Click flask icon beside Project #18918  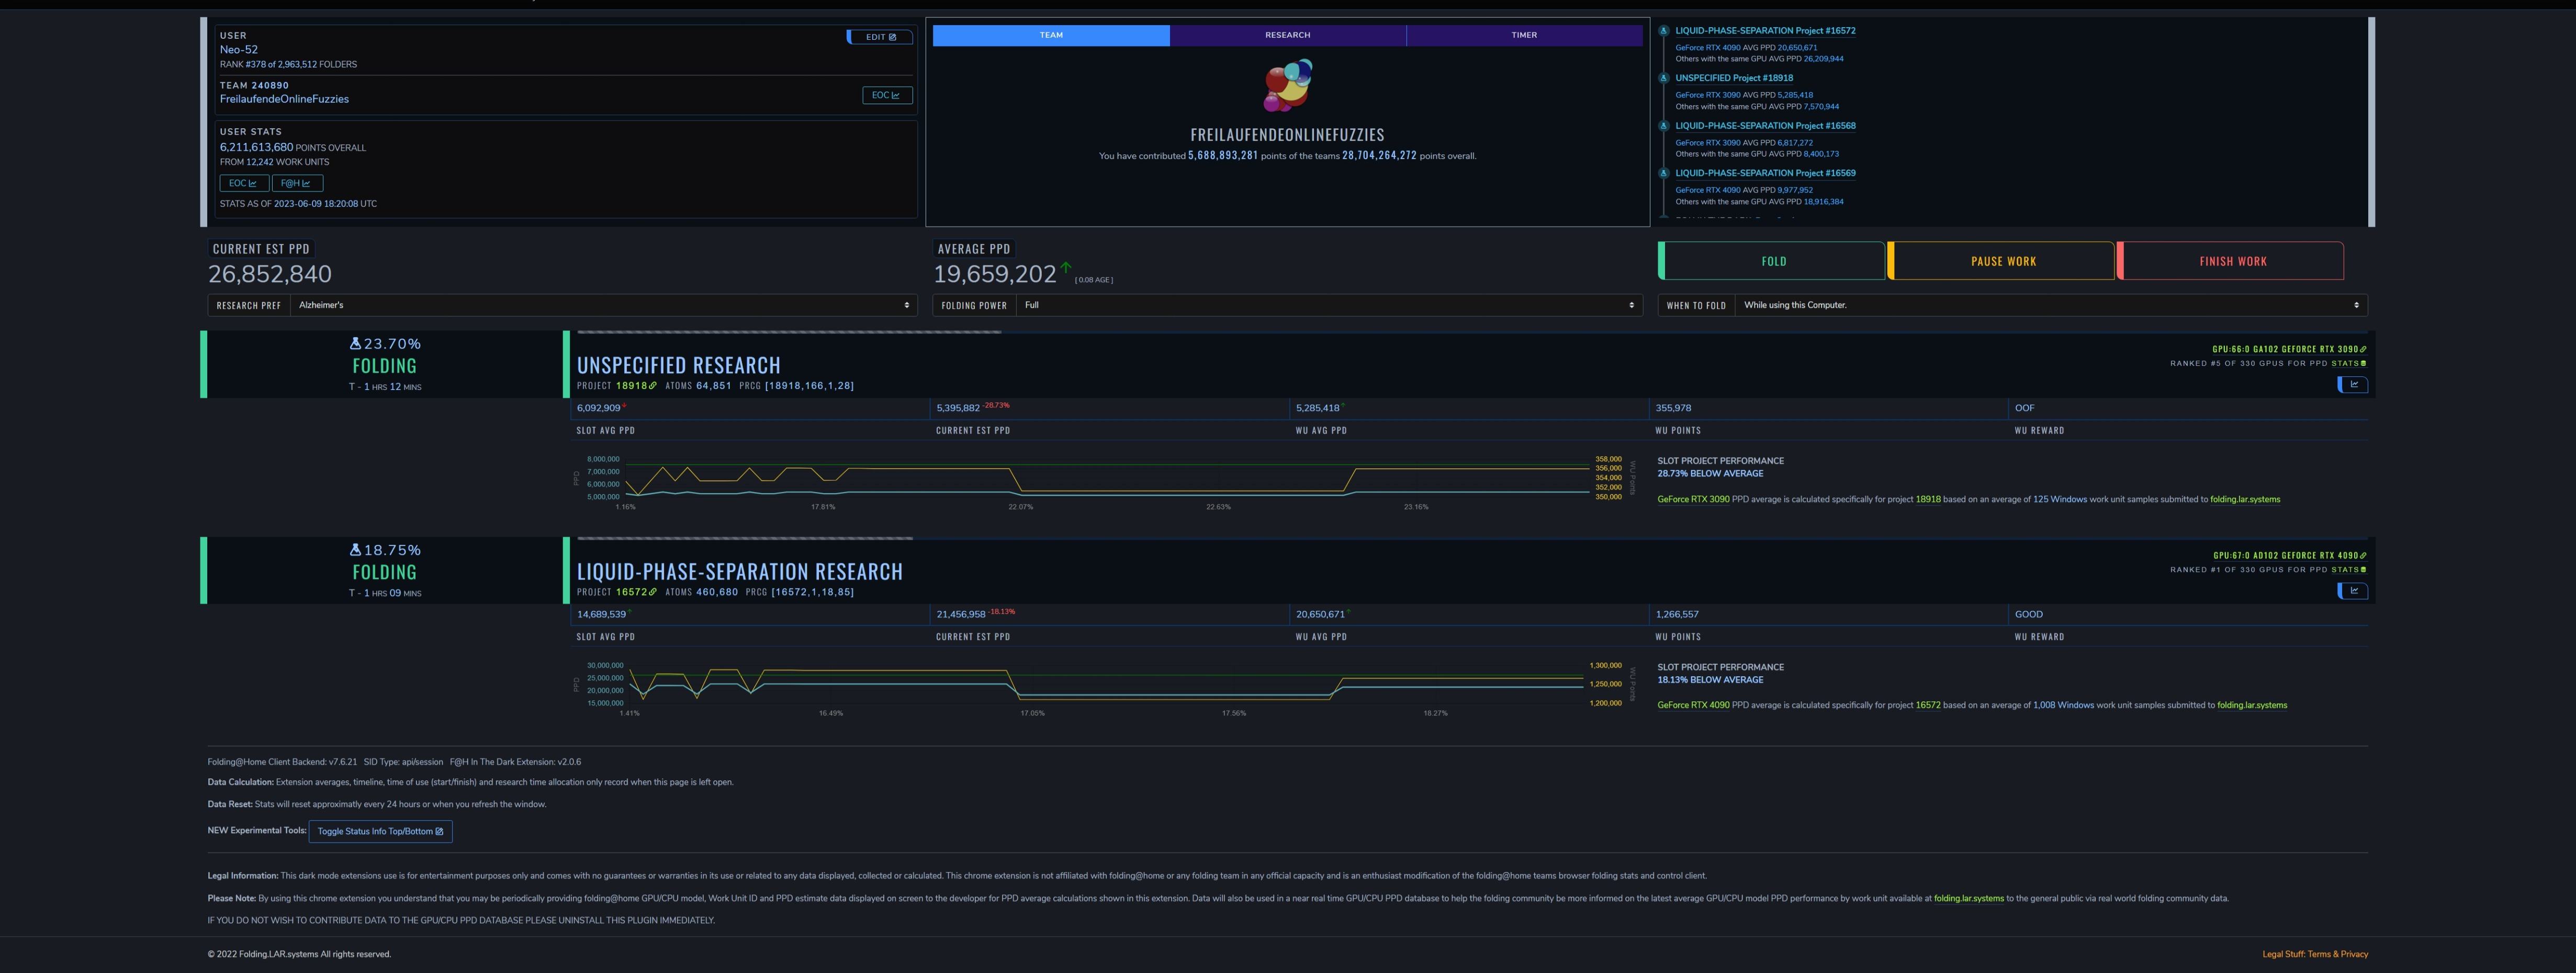tap(1664, 78)
